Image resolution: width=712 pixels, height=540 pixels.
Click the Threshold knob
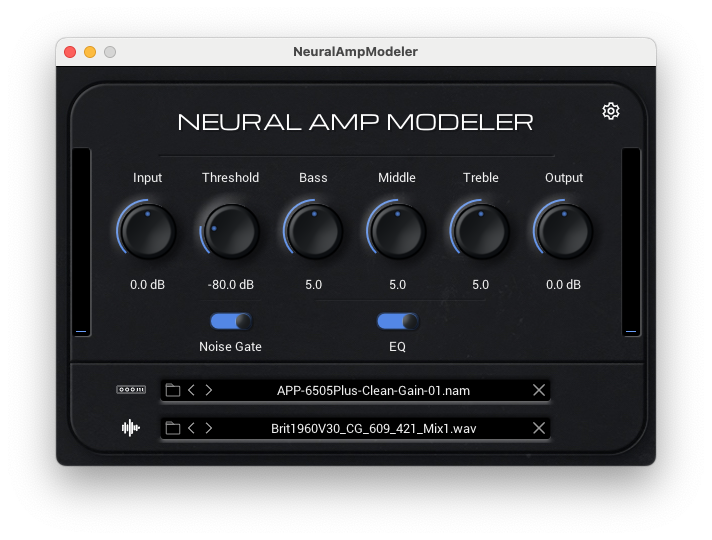[231, 231]
